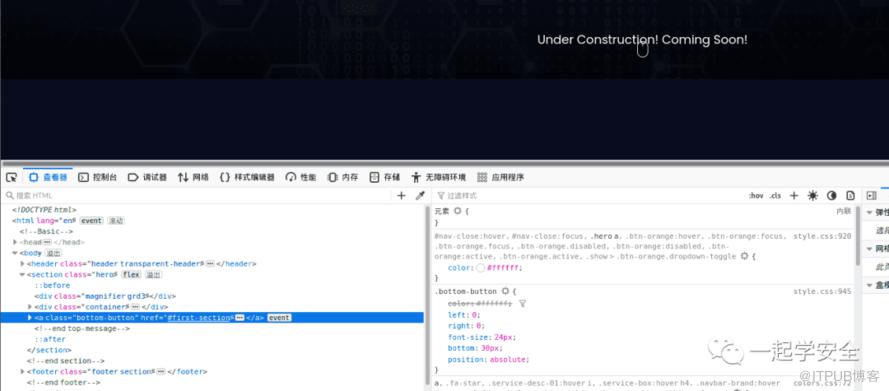The image size is (889, 391).
Task: Expand the header transparent-header node
Action: click(x=23, y=264)
